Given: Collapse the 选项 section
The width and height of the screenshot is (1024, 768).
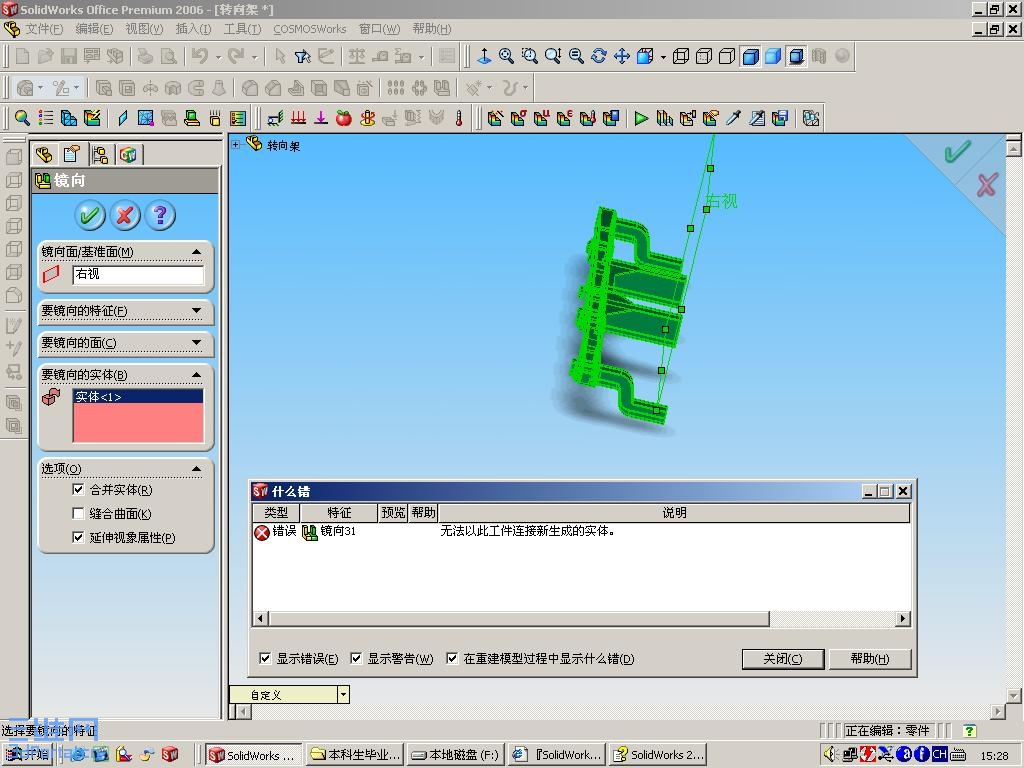Looking at the screenshot, I should (197, 468).
